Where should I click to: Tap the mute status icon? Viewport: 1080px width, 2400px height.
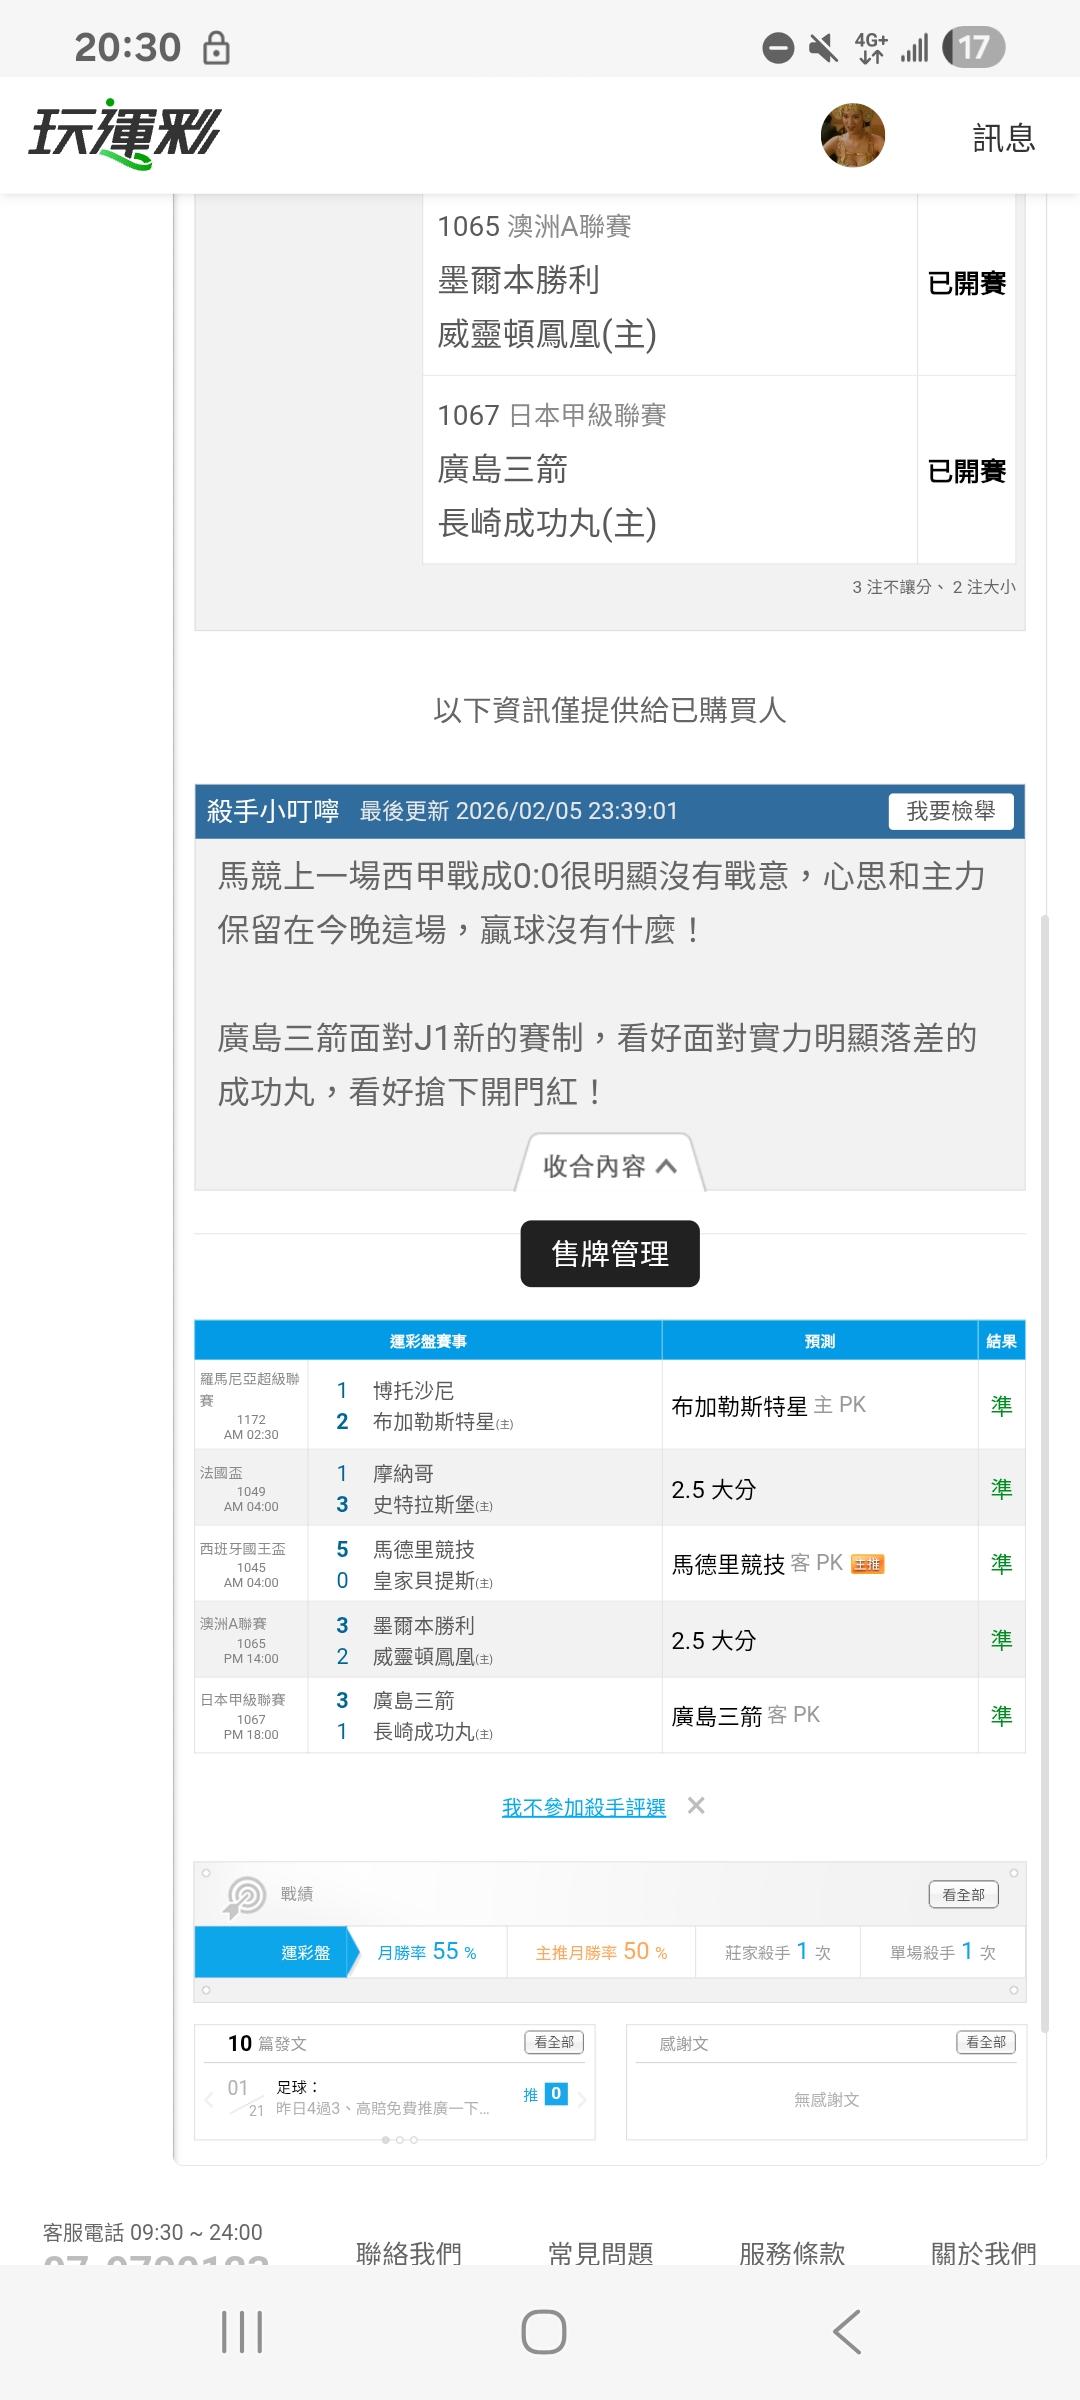(823, 47)
